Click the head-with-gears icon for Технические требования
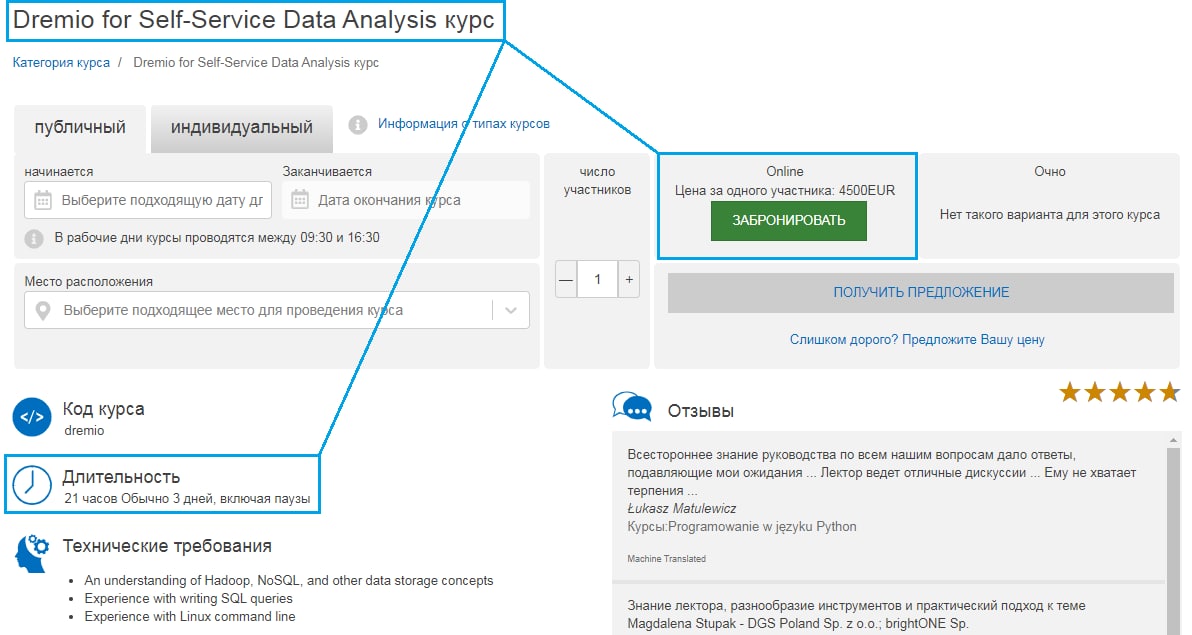Screen dimensions: 1192x635 32,553
